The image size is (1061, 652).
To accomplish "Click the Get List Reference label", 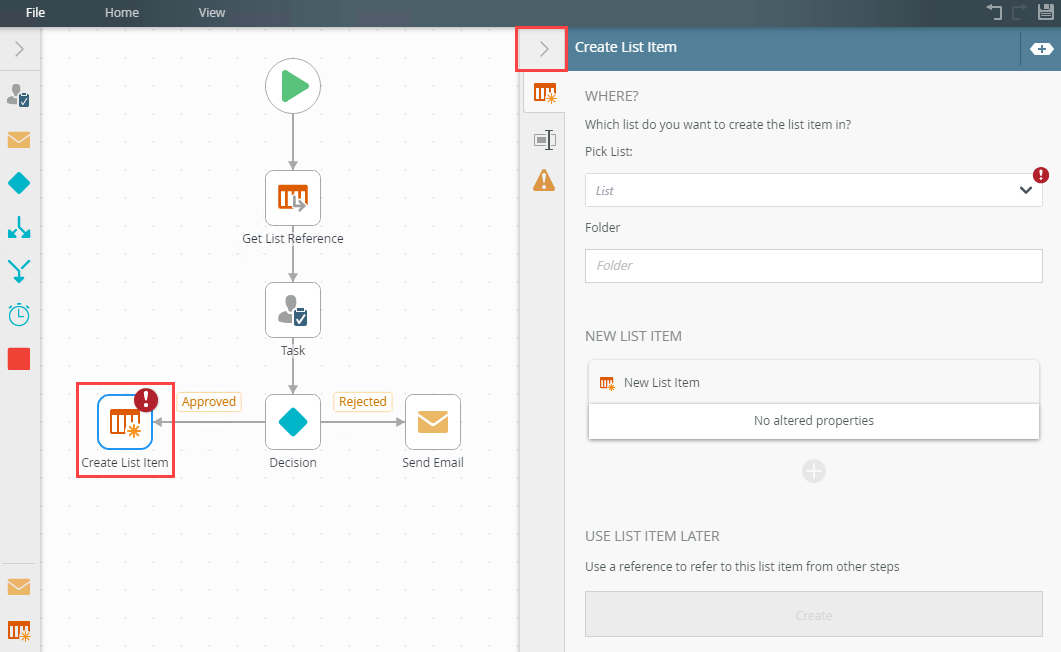I will (x=293, y=239).
